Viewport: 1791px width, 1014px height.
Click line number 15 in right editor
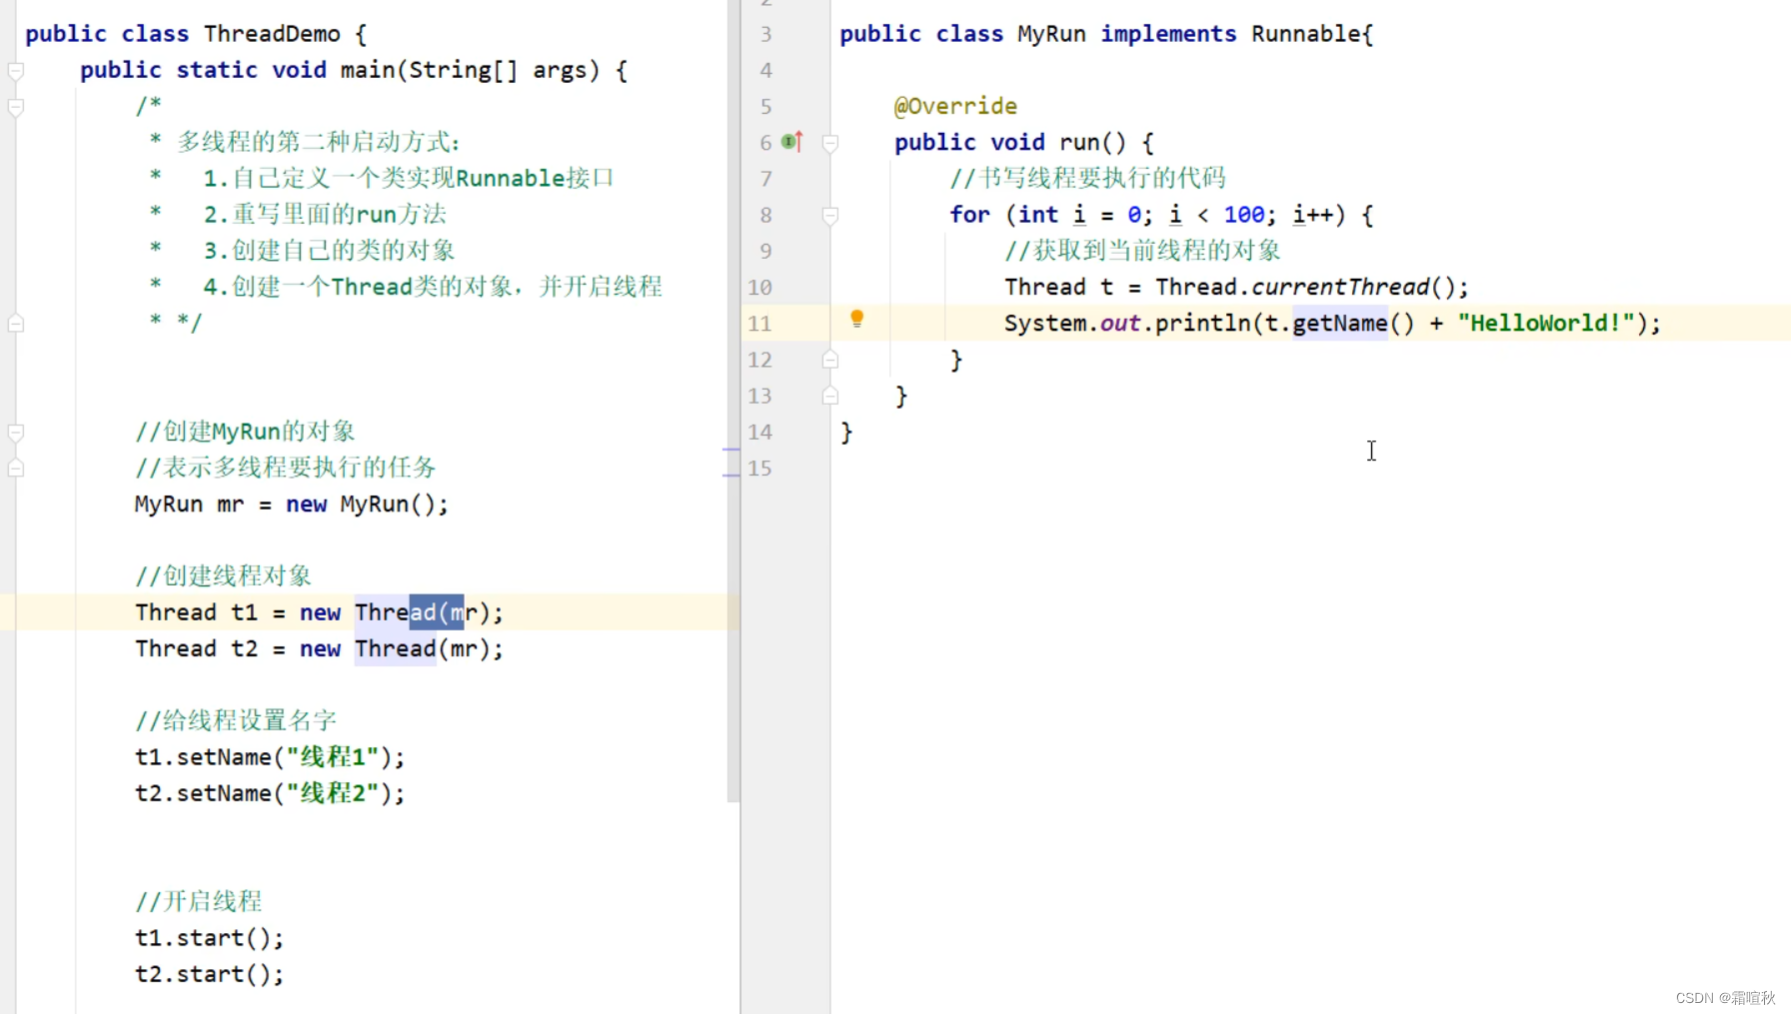tap(759, 468)
